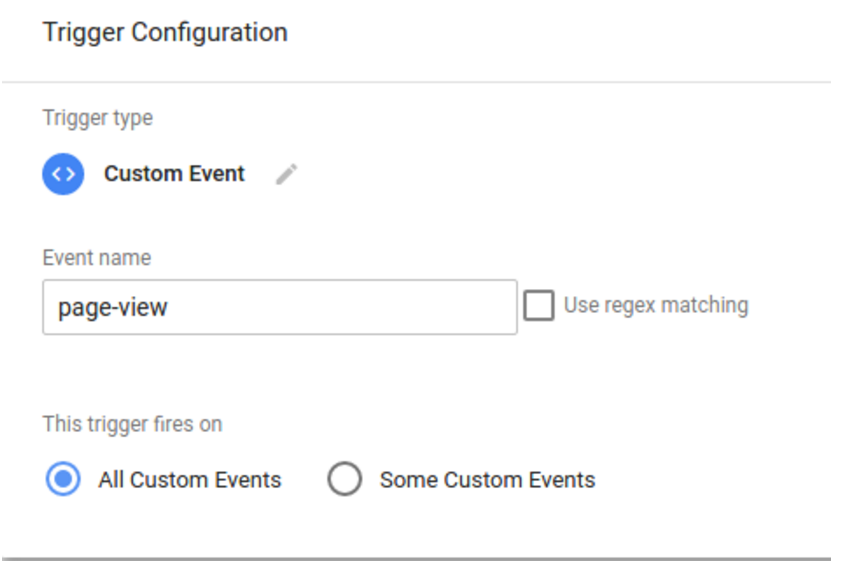Click the 'Trigger type' label

tap(97, 118)
